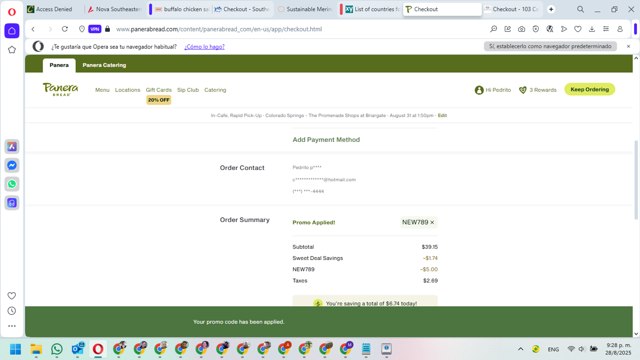Open sidebar more options three dots
640x360 pixels.
12,326
